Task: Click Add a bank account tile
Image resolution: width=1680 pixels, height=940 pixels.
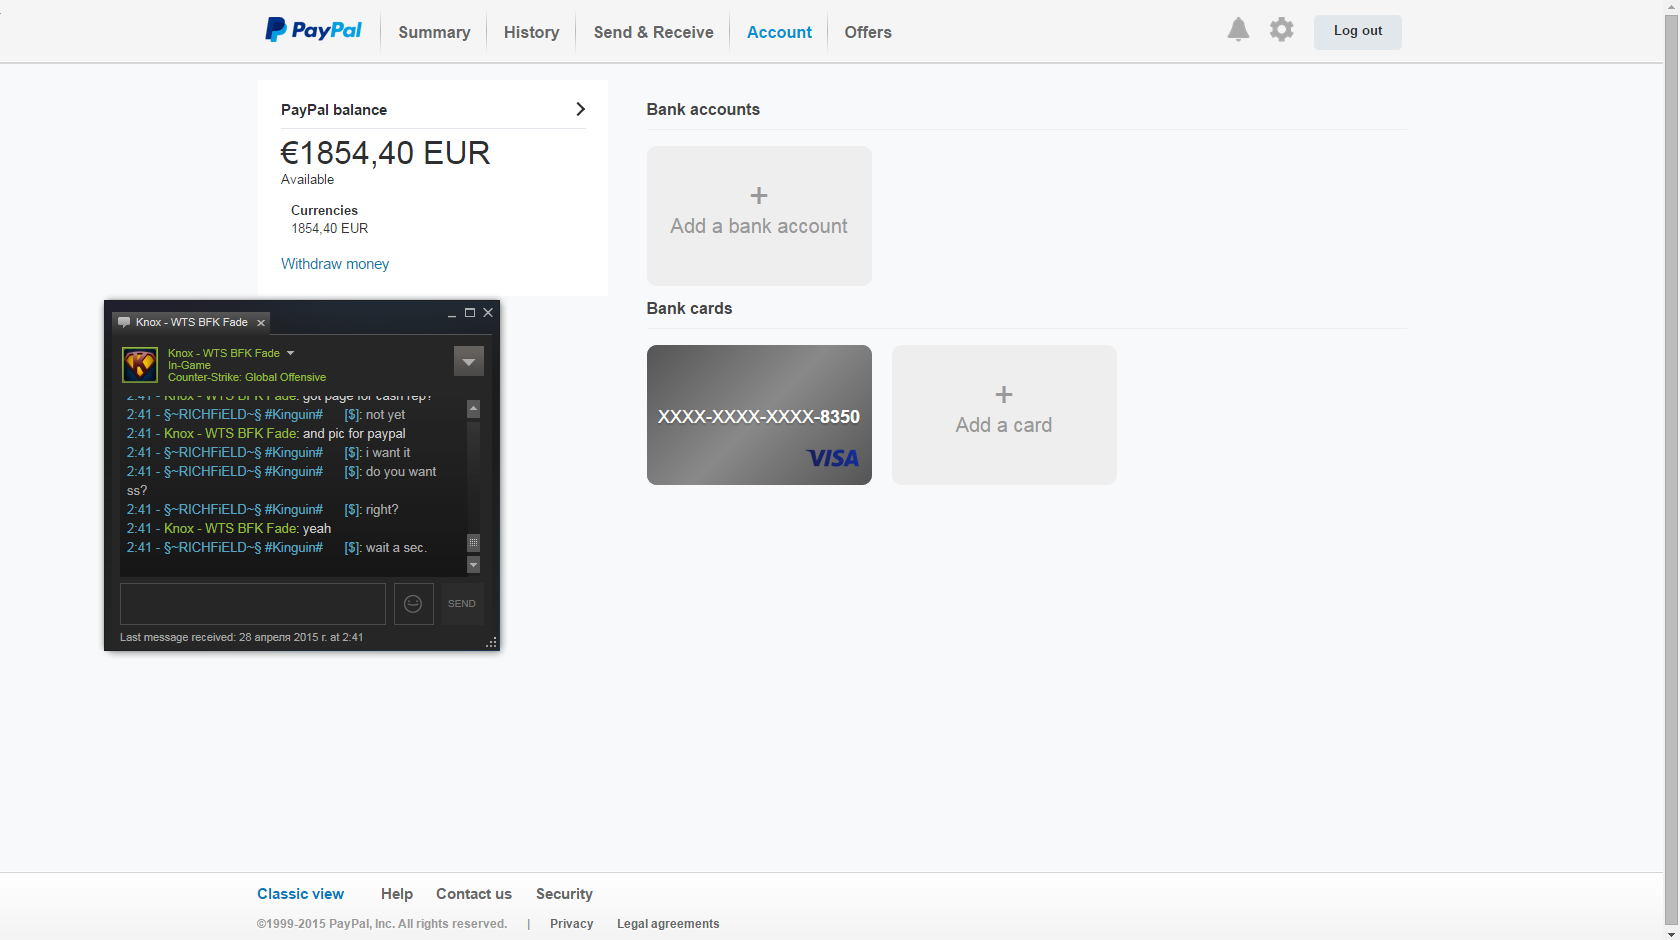Action: pos(759,216)
